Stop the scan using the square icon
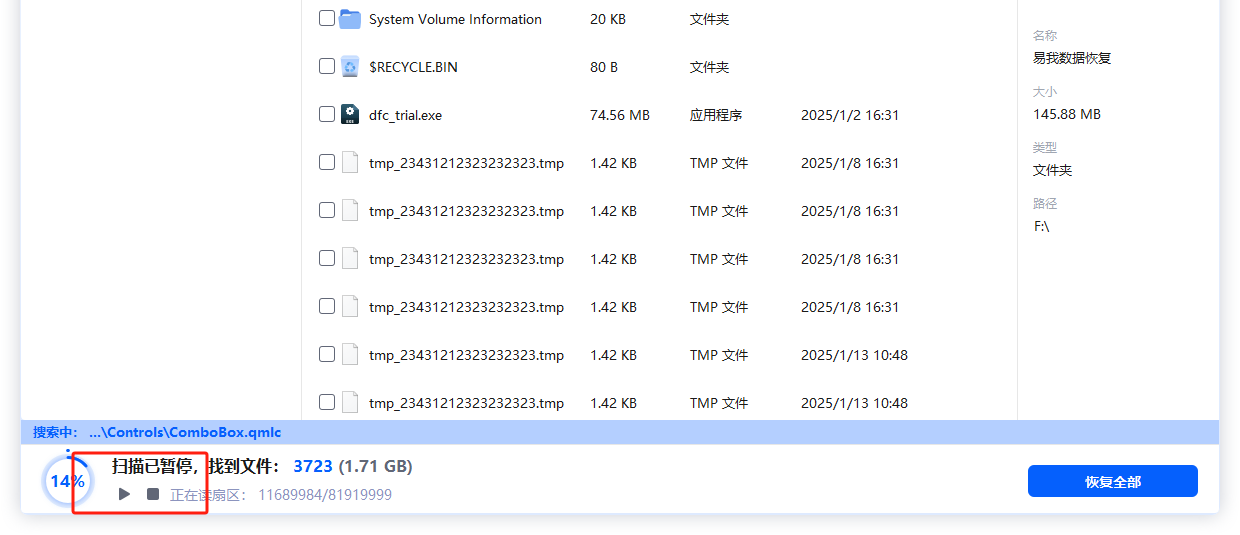This screenshot has height=535, width=1240. coord(153,494)
